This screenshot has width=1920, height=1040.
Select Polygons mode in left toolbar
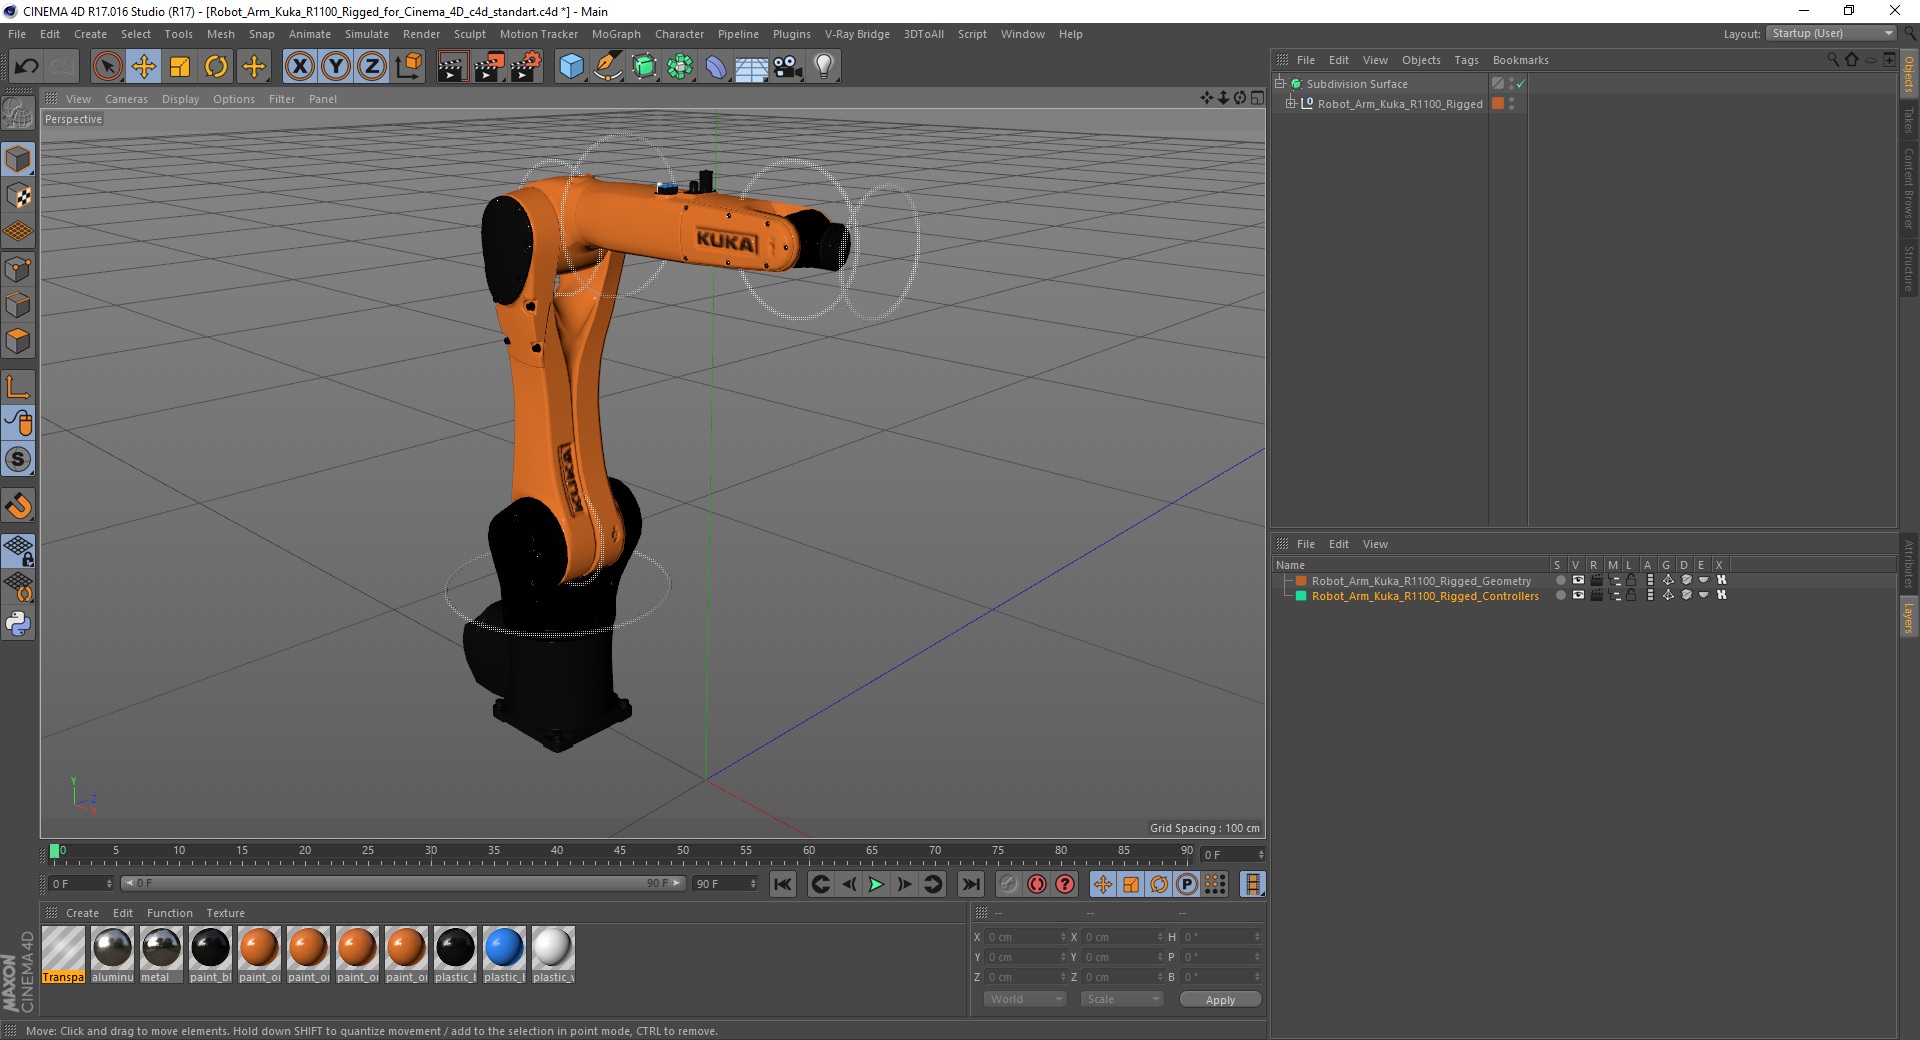(x=18, y=341)
